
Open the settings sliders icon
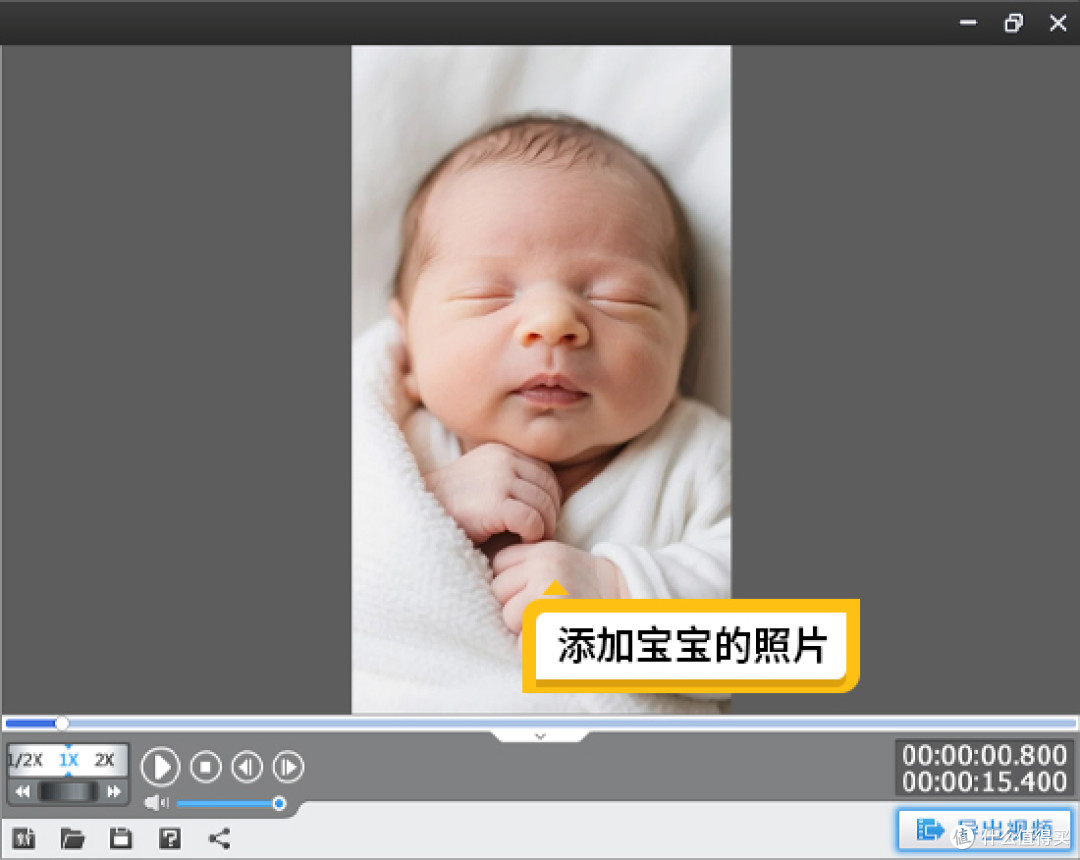click(x=24, y=839)
